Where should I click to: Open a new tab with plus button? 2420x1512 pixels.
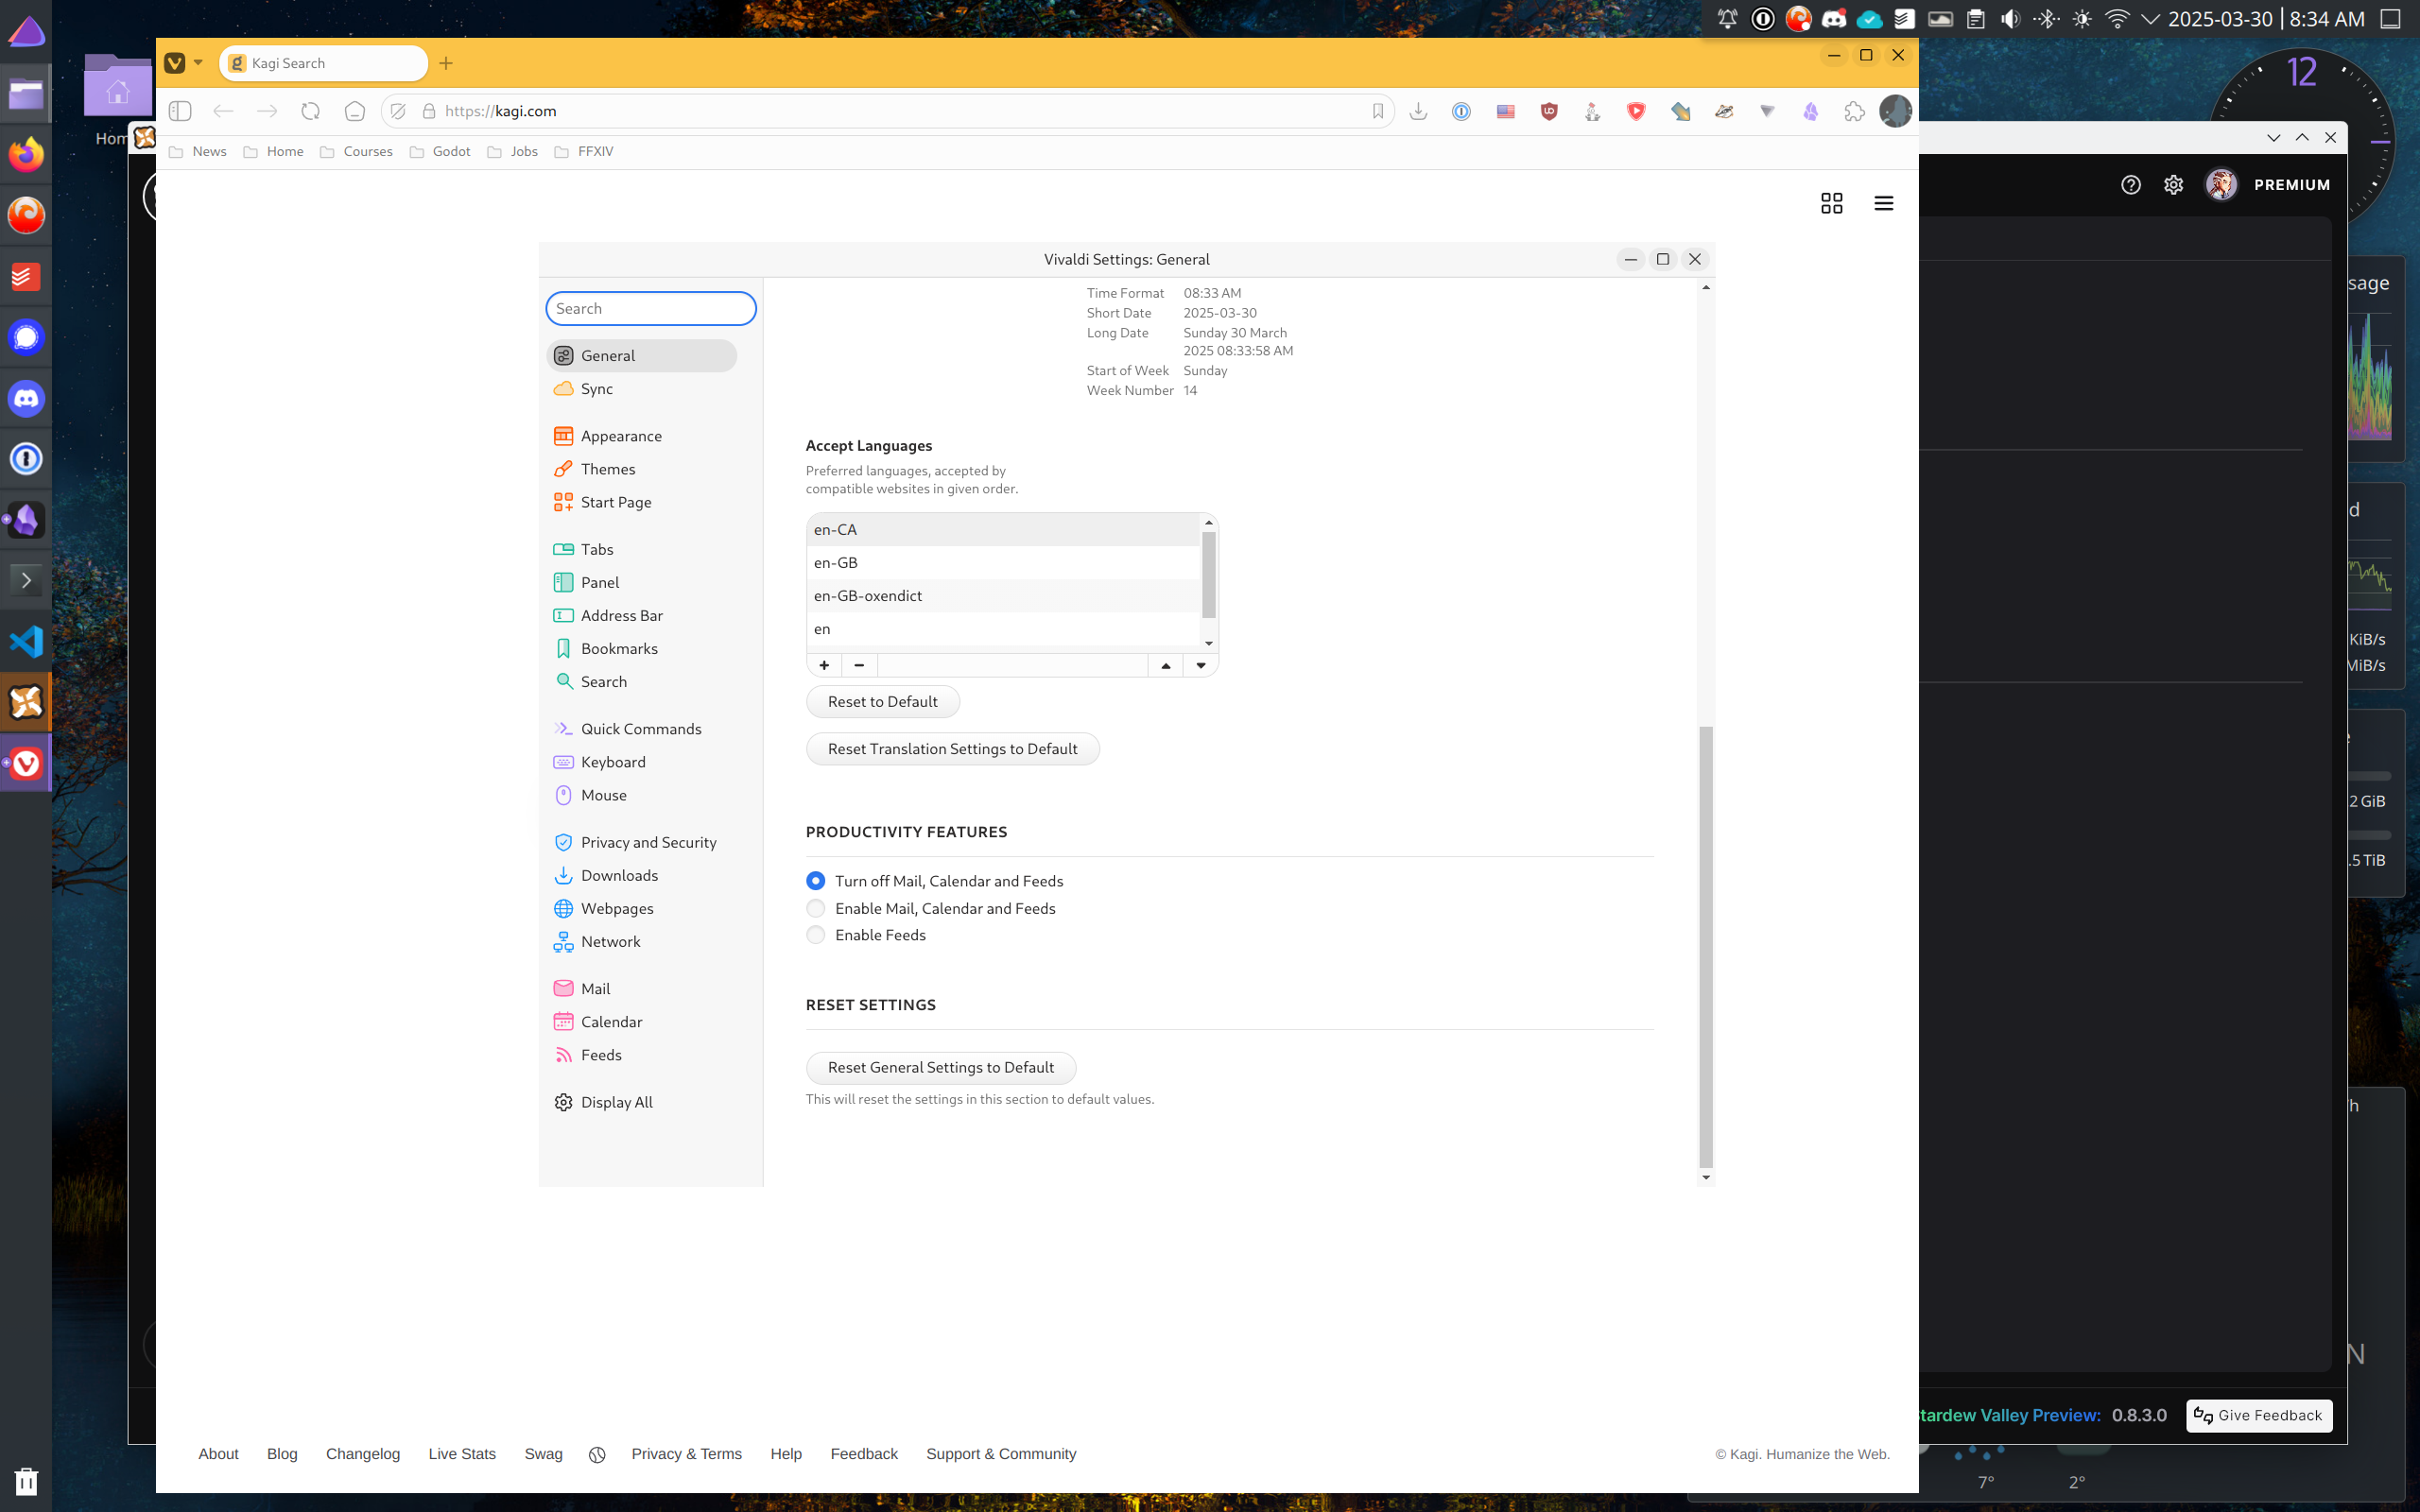point(446,63)
